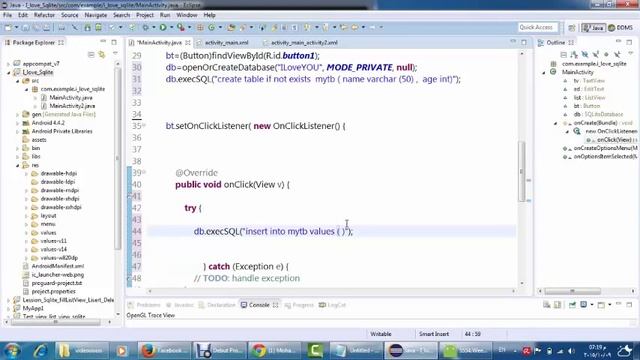
Task: Select proguard-project.txt file
Action: [x=57, y=283]
